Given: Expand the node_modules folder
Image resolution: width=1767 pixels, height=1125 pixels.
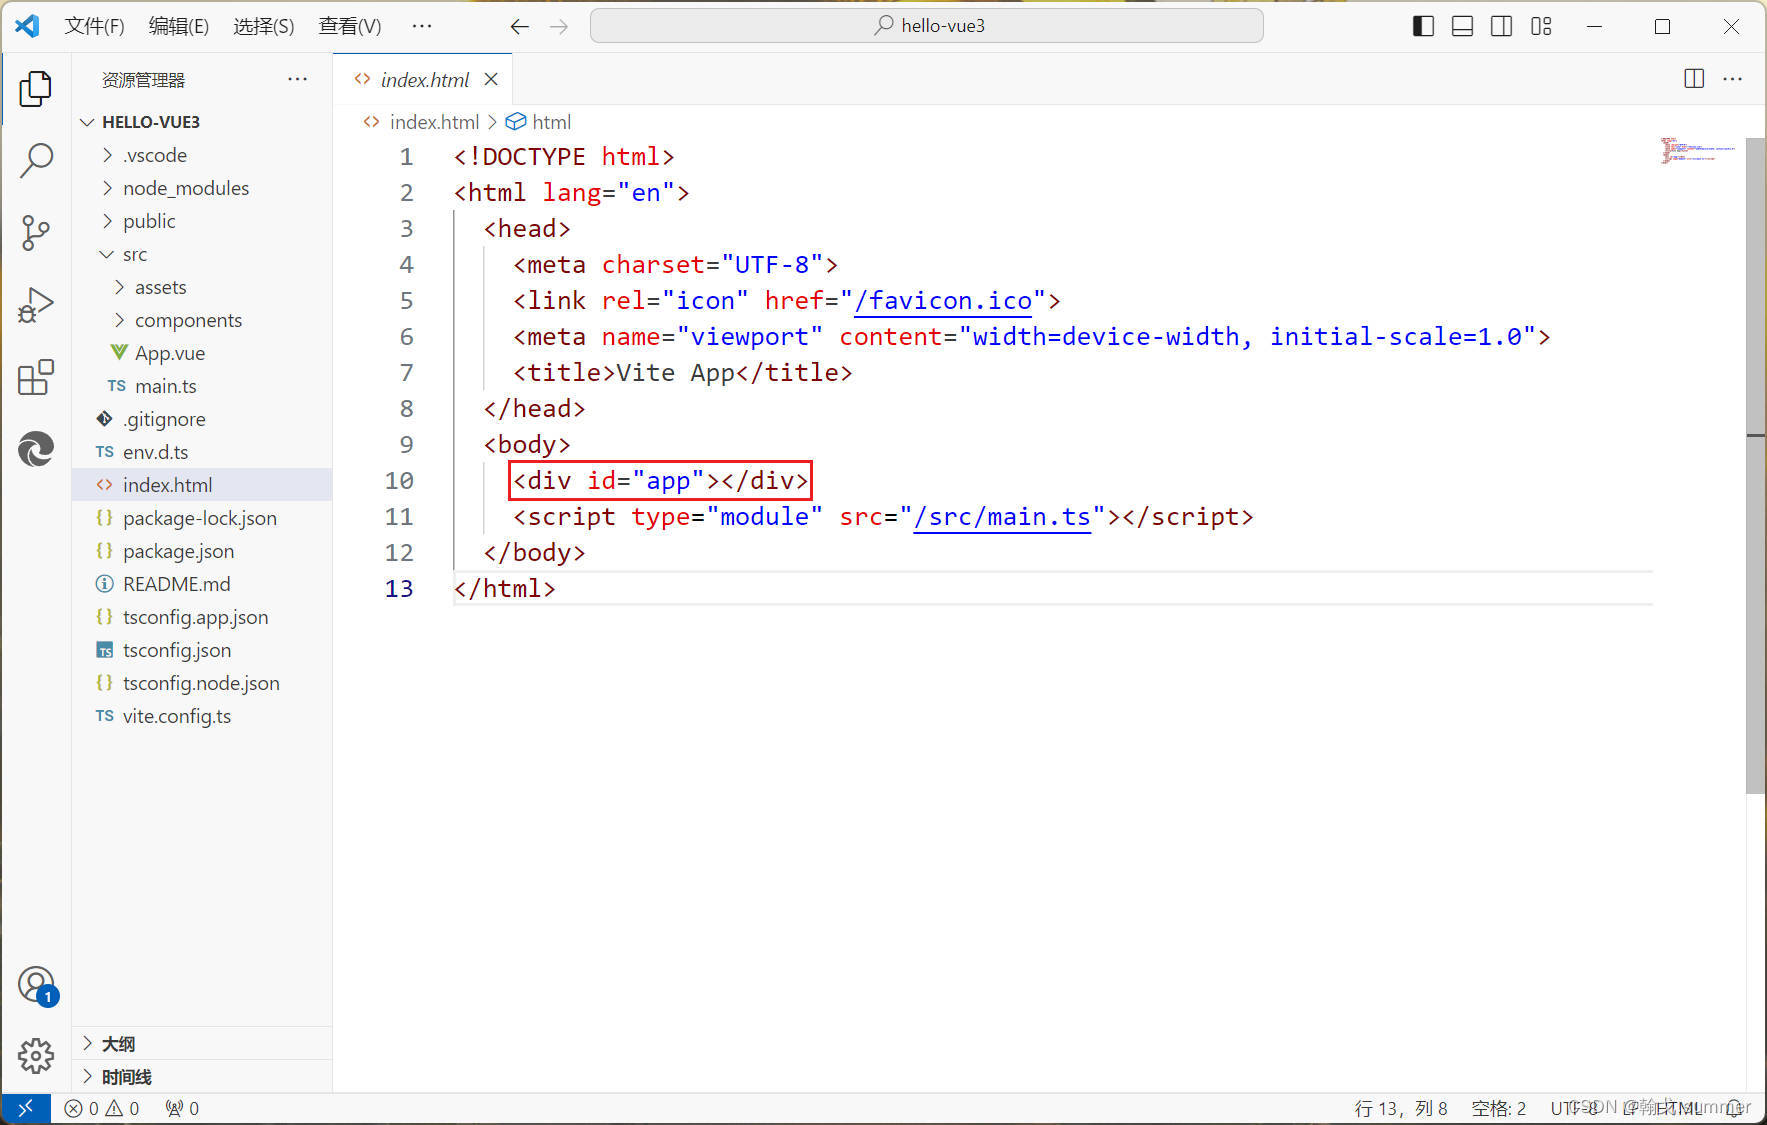Looking at the screenshot, I should point(185,188).
